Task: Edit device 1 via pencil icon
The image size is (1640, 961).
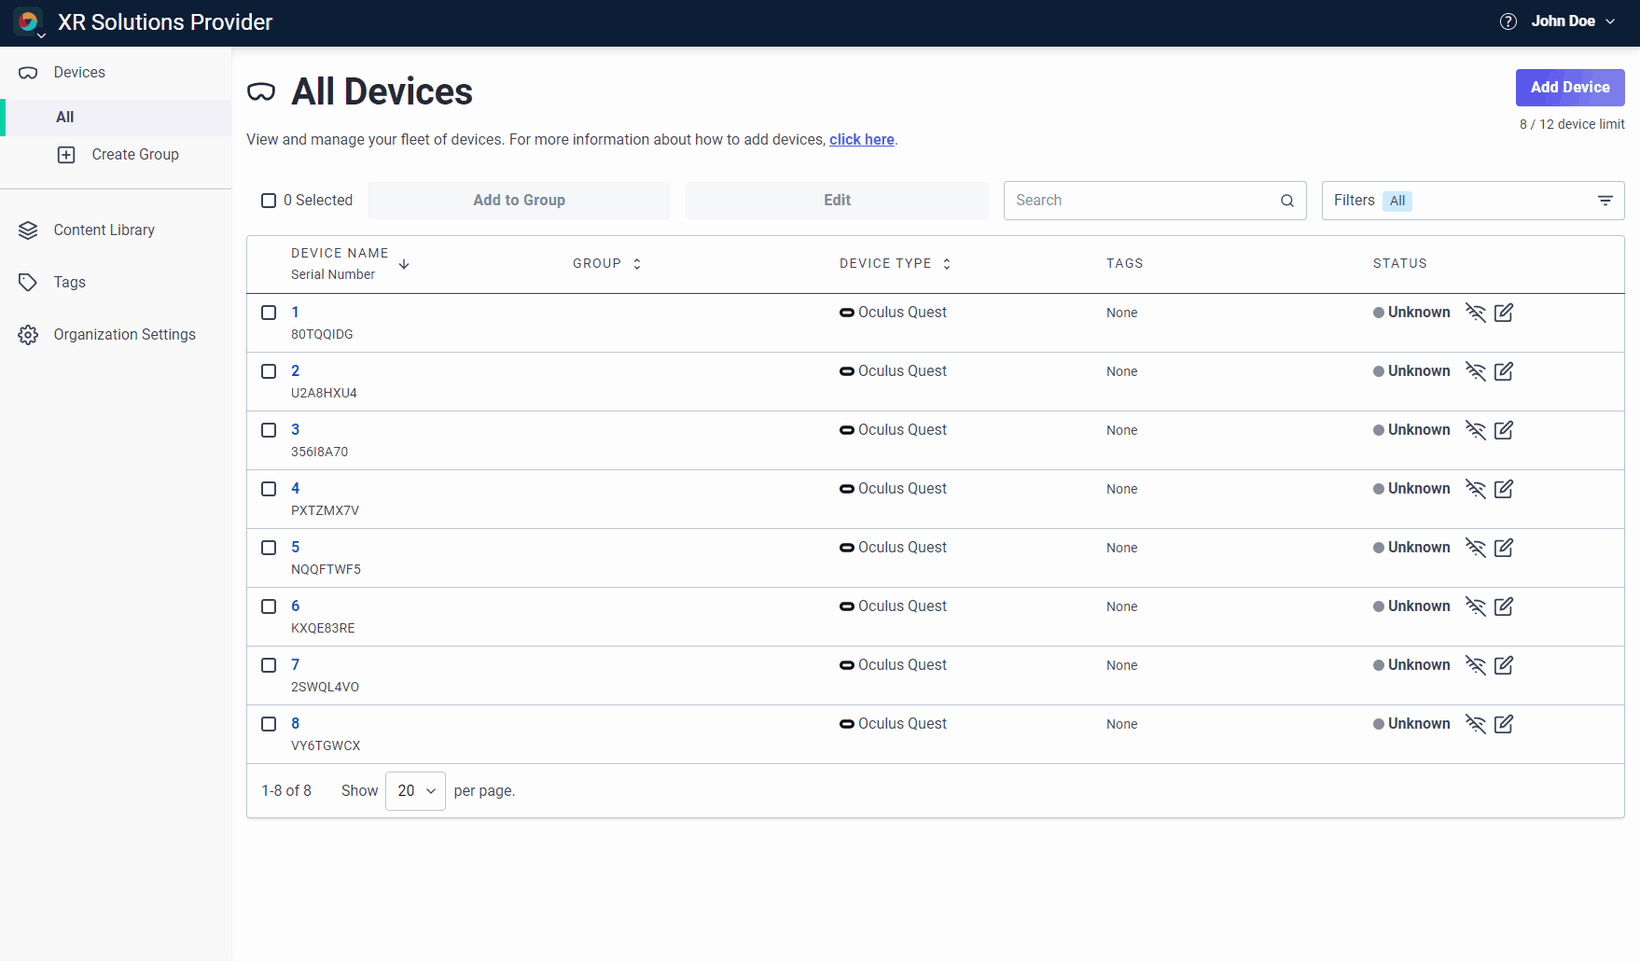Action: (x=1503, y=313)
